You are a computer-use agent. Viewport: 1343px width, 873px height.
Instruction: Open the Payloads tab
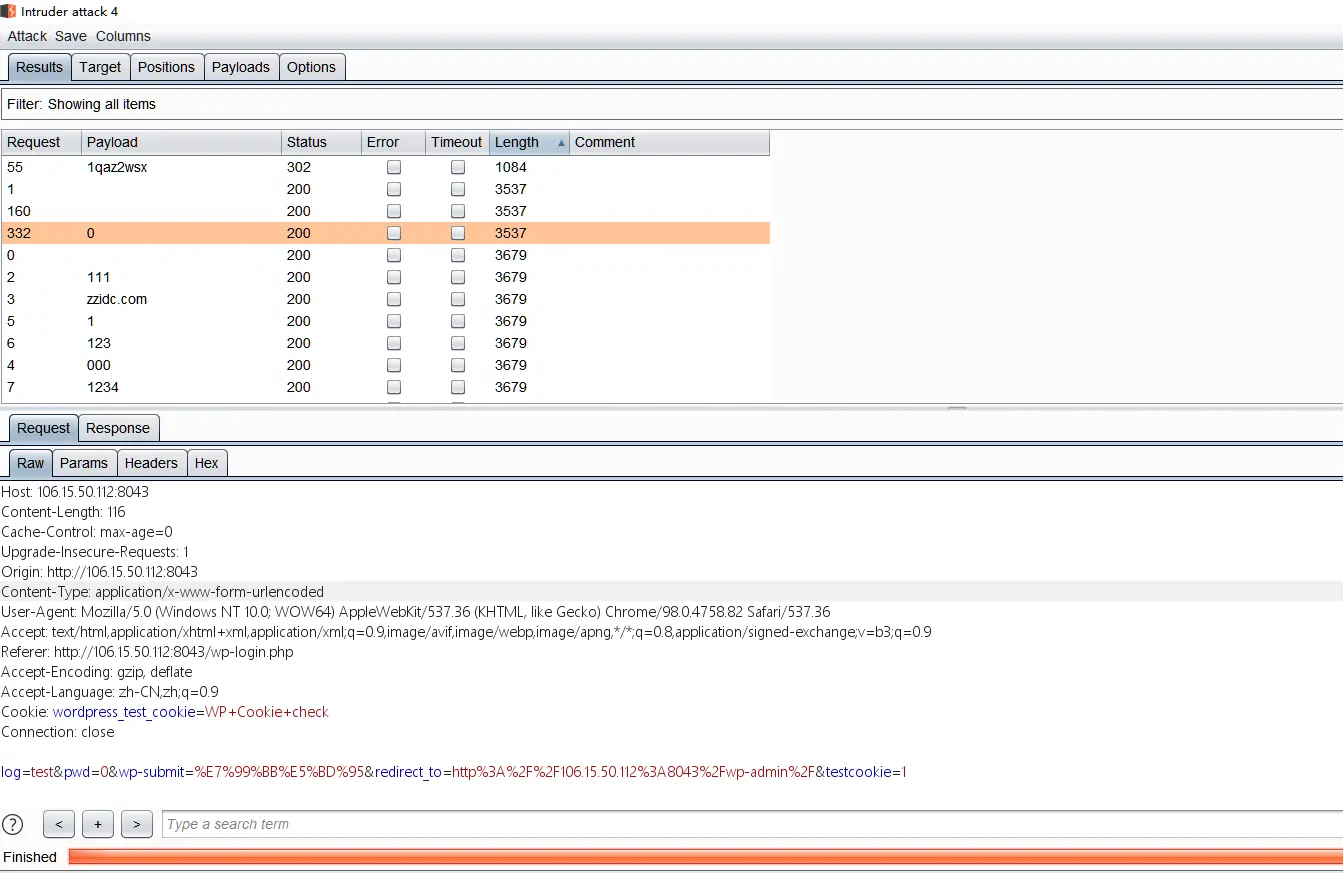click(241, 67)
